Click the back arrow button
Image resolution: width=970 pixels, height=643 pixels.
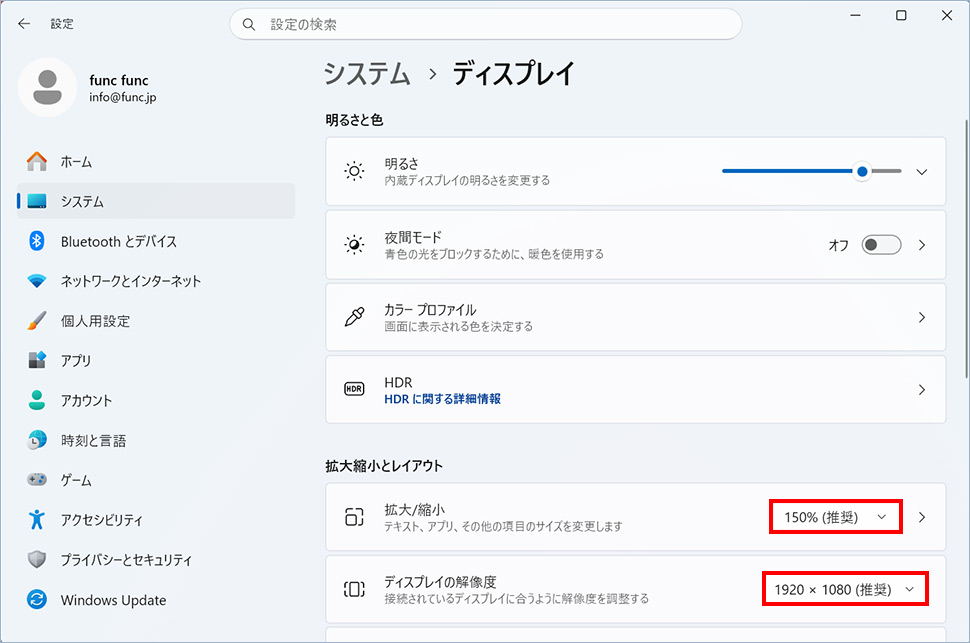pos(23,23)
